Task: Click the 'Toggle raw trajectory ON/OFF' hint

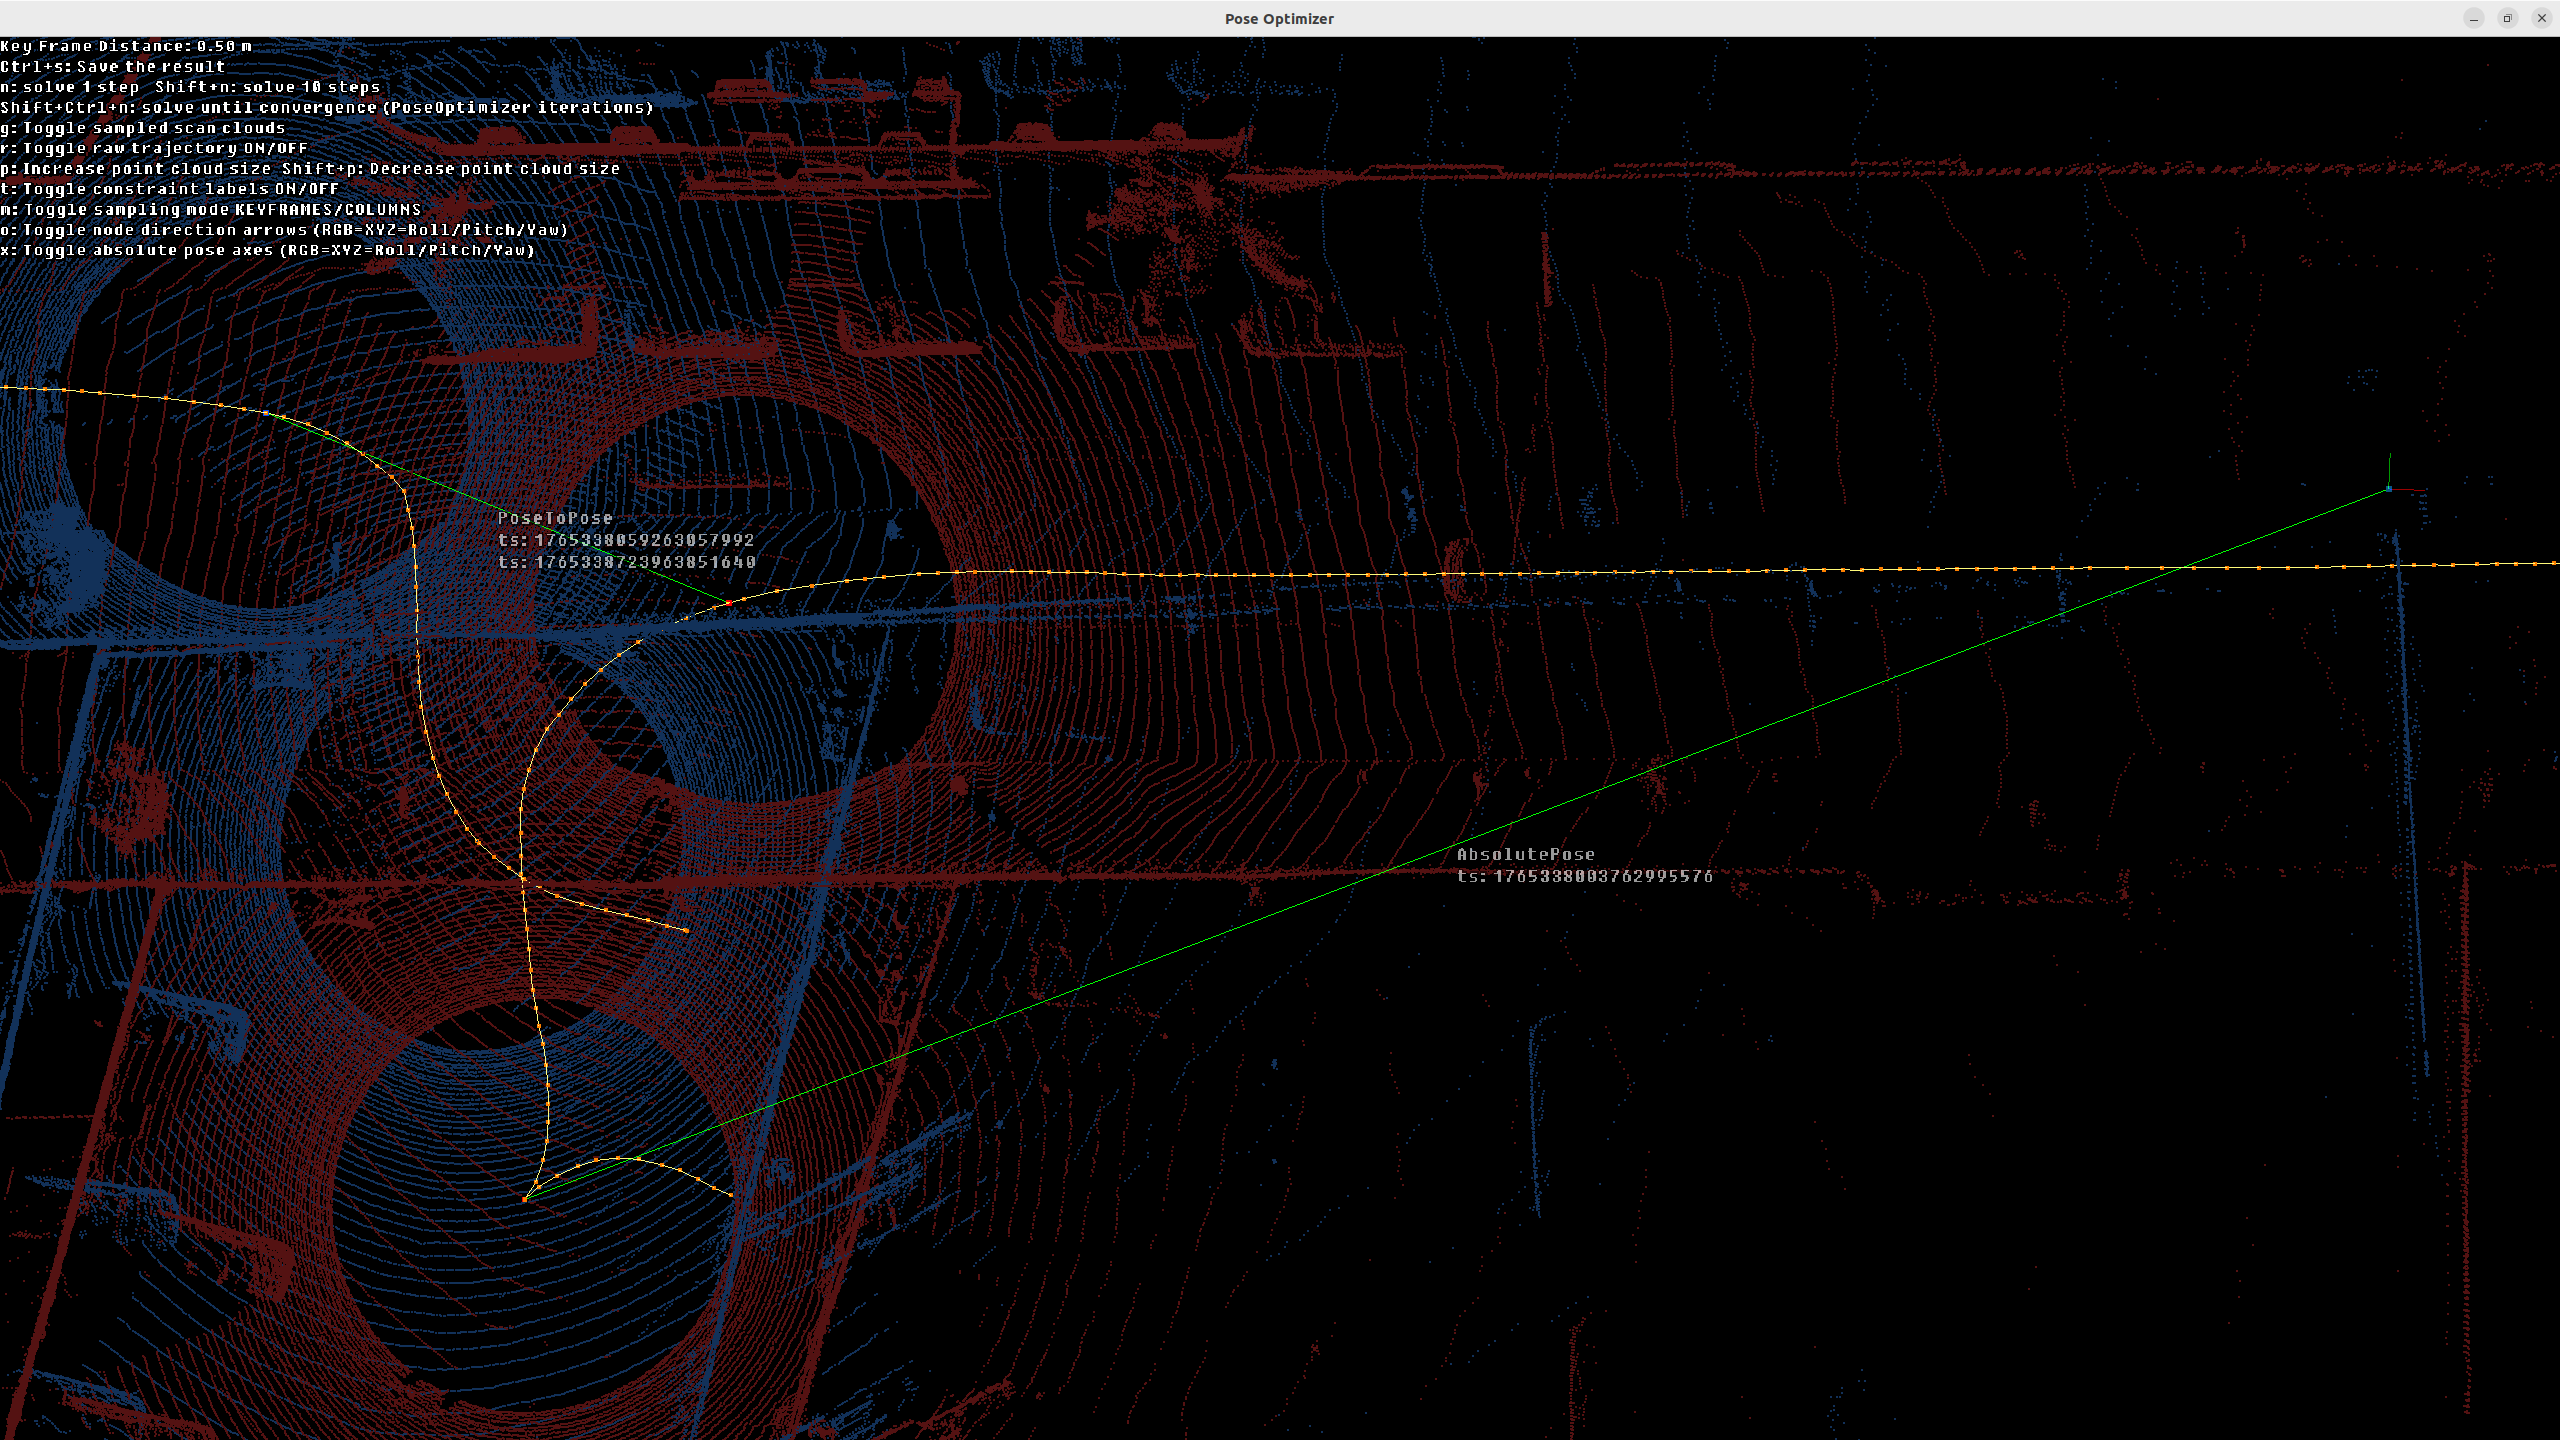Action: click(x=154, y=148)
